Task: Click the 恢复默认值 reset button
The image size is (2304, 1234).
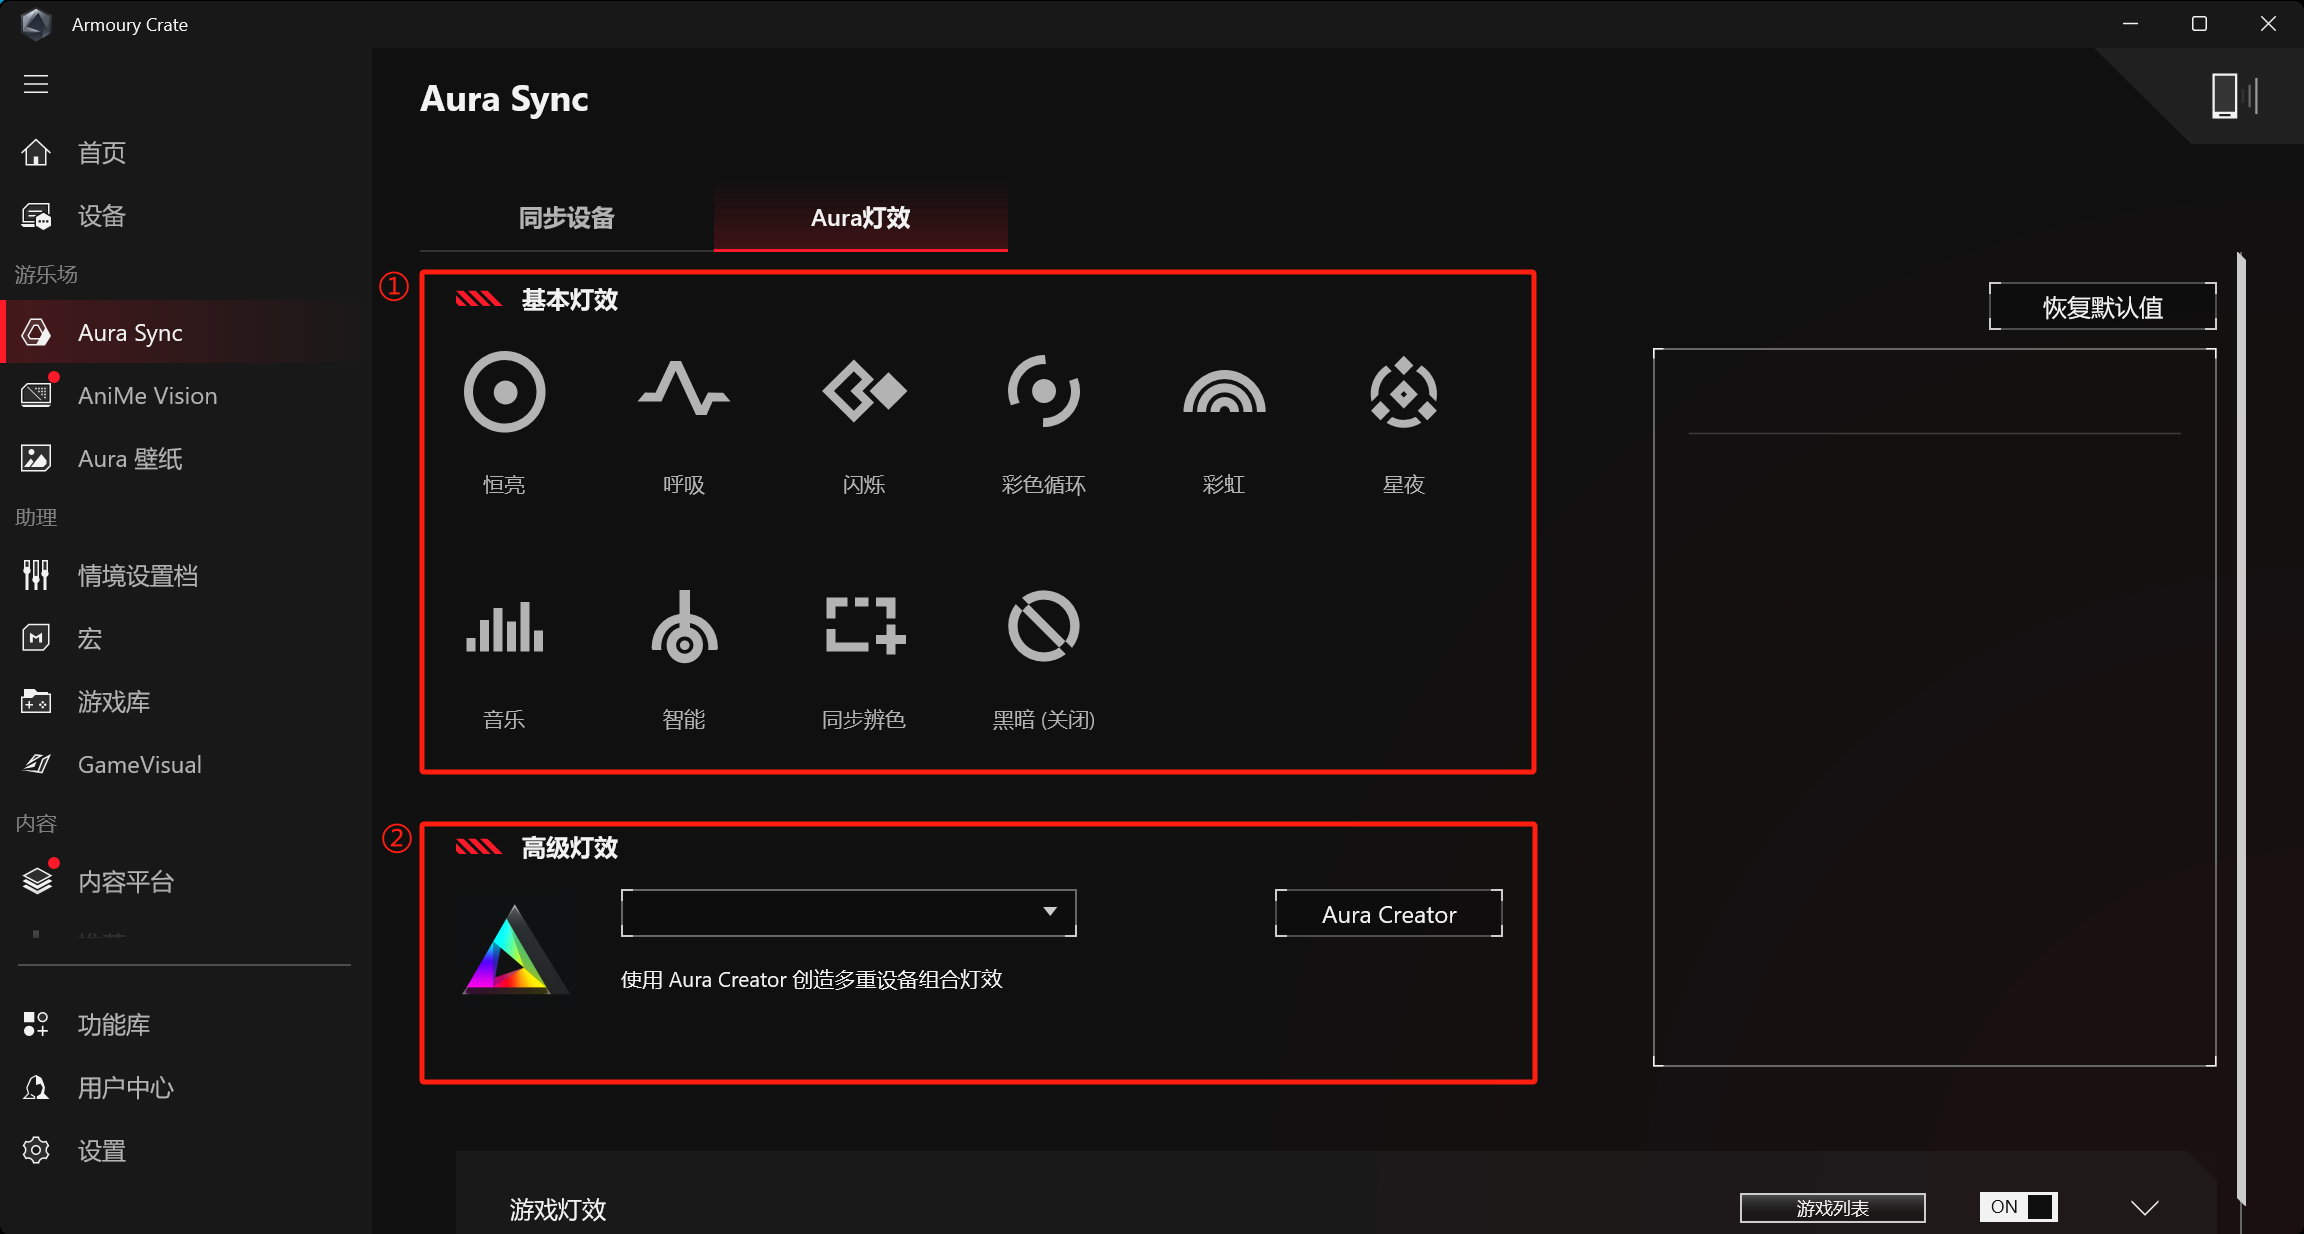Action: tap(2103, 307)
